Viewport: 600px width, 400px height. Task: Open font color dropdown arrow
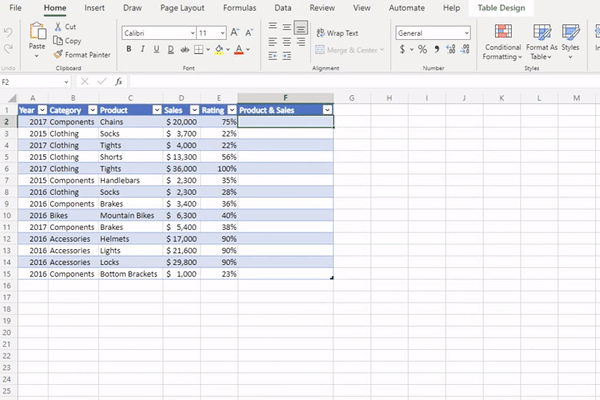[x=248, y=49]
